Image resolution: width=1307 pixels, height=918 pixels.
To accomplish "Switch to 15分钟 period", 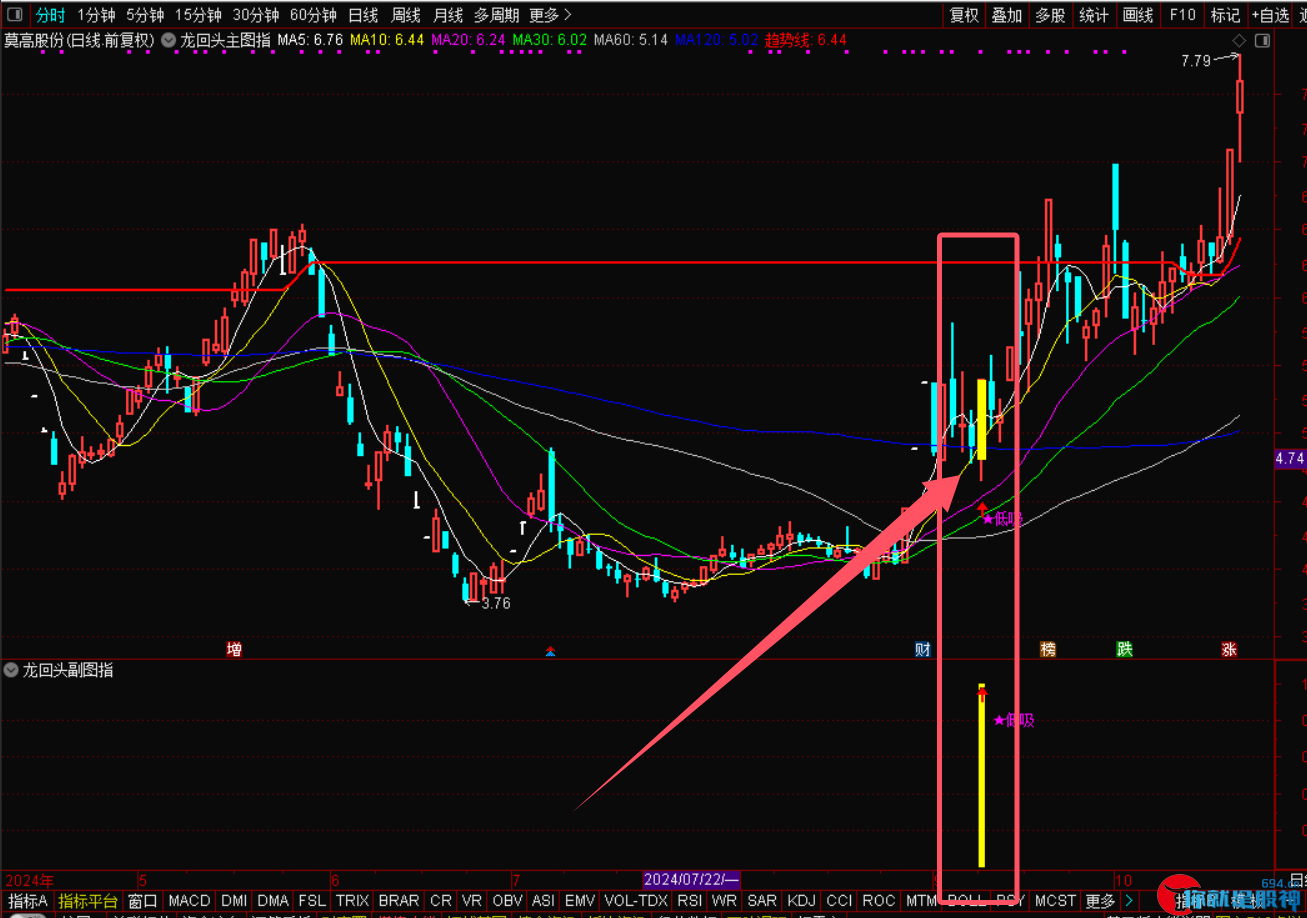I will click(x=198, y=15).
